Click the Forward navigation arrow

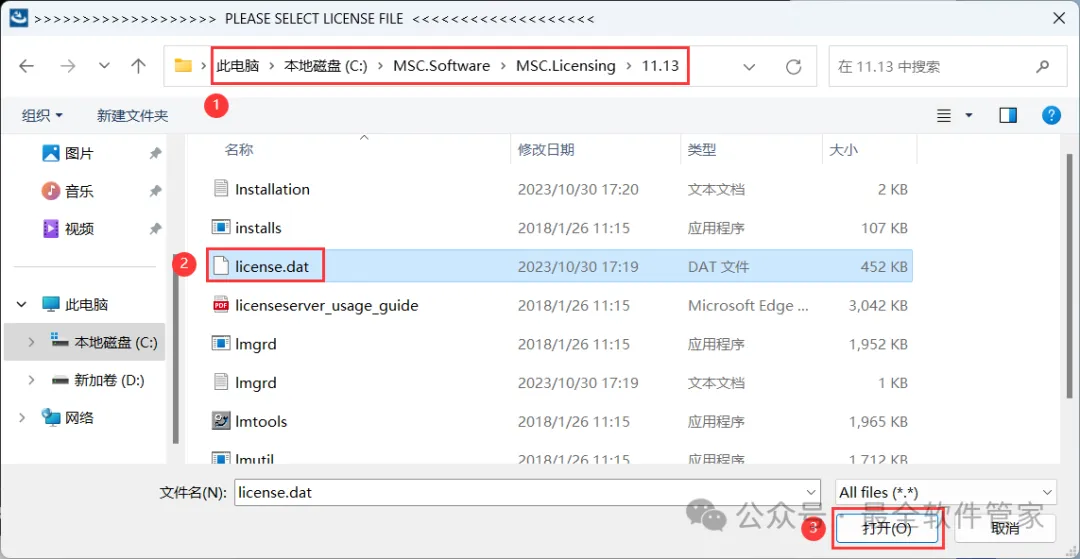coord(68,66)
